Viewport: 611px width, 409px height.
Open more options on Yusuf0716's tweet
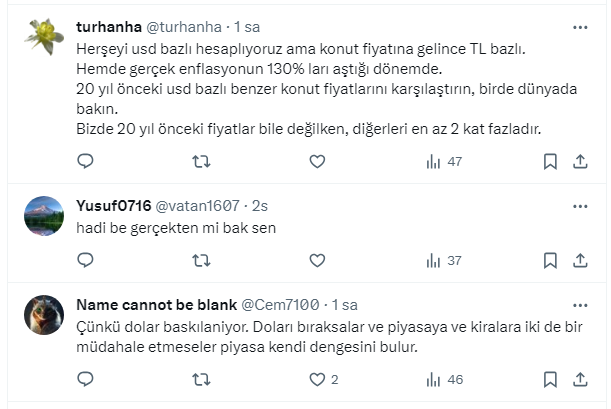point(580,206)
